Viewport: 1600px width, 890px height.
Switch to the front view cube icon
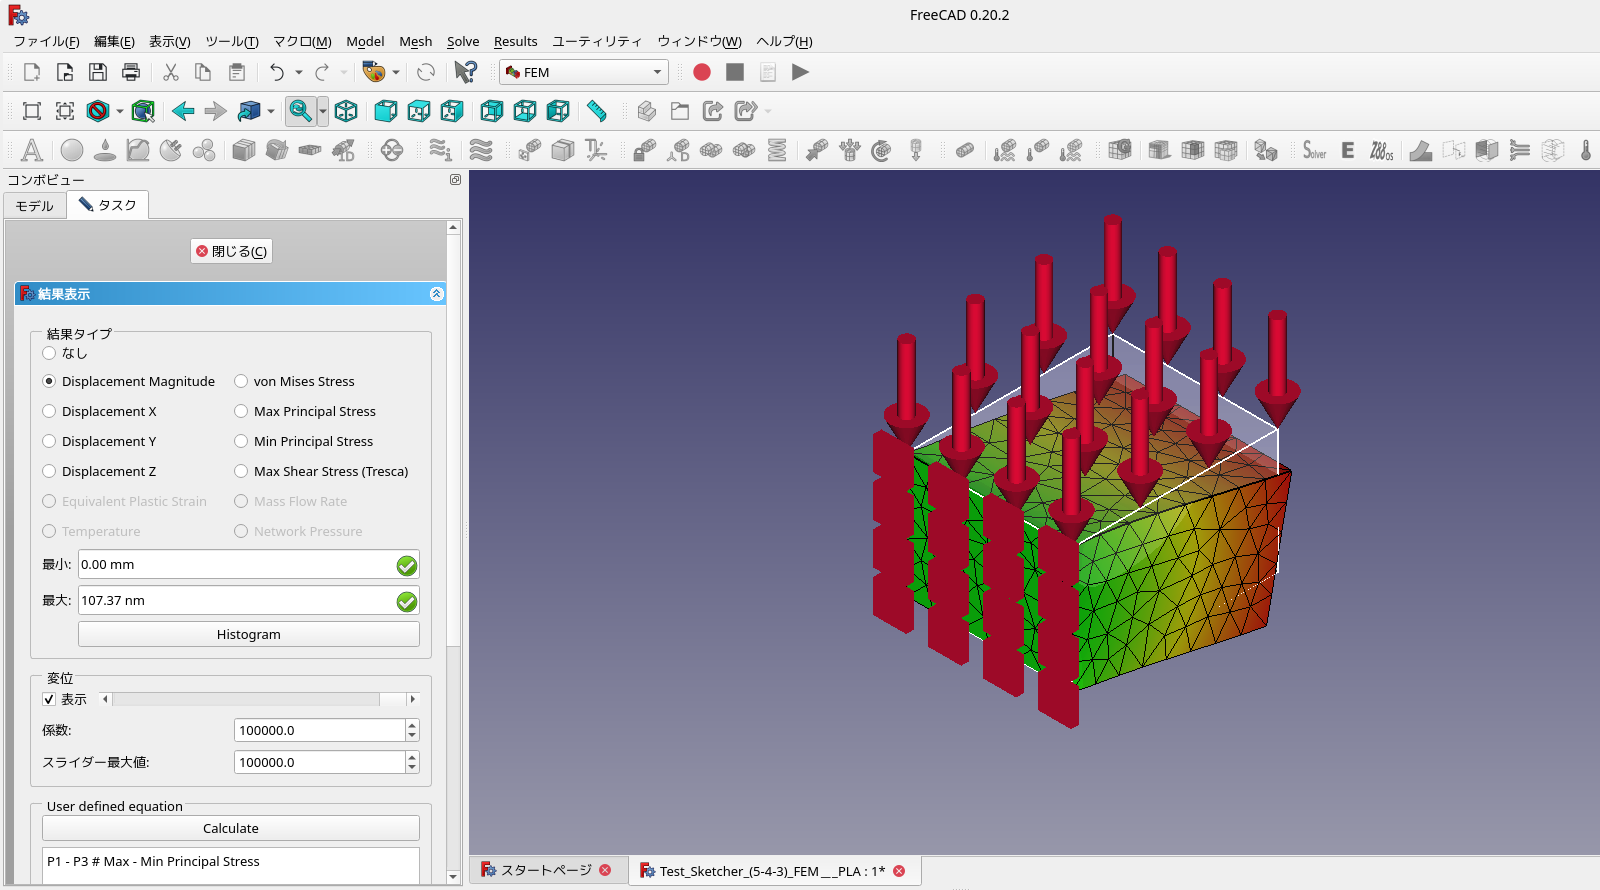pyautogui.click(x=386, y=111)
